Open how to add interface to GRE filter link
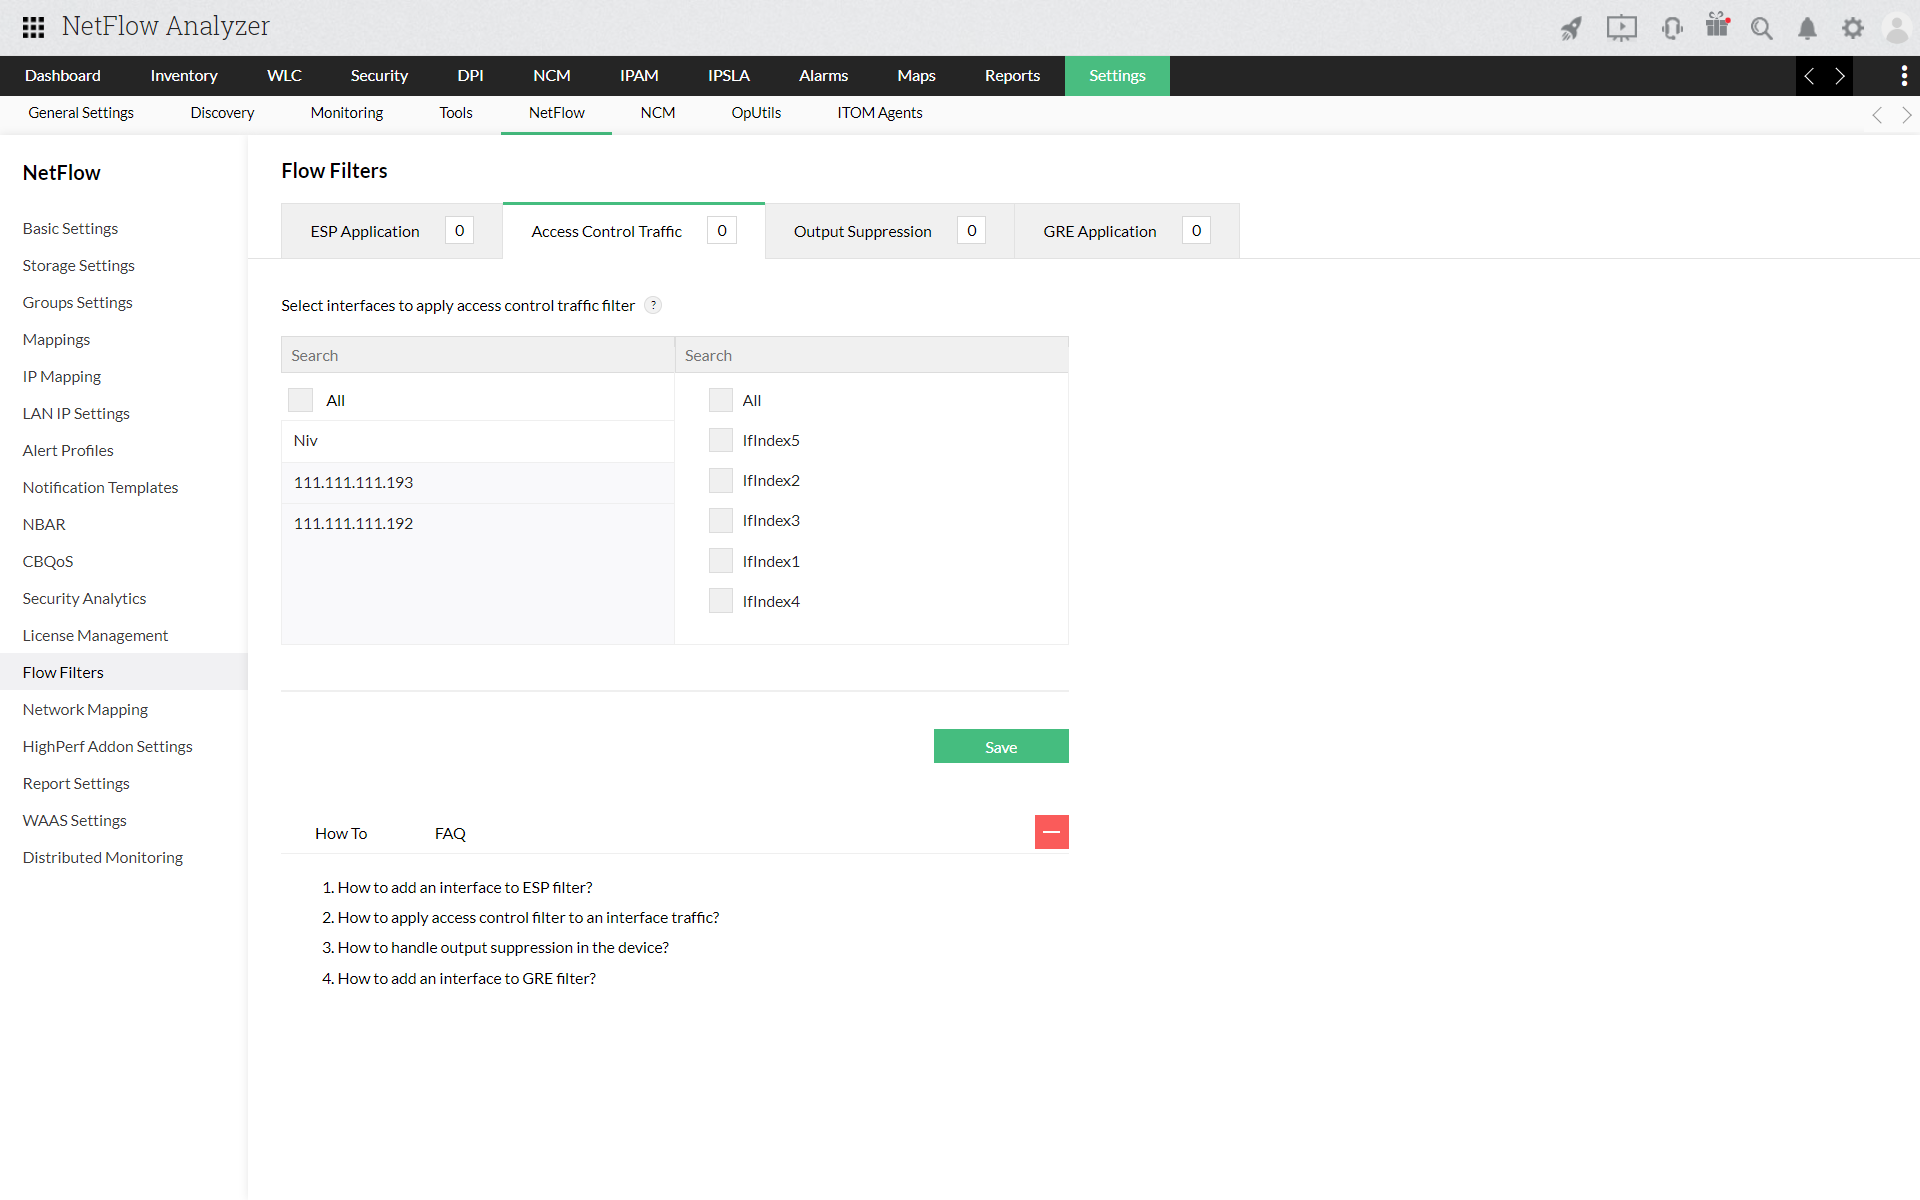This screenshot has height=1200, width=1920. (466, 978)
